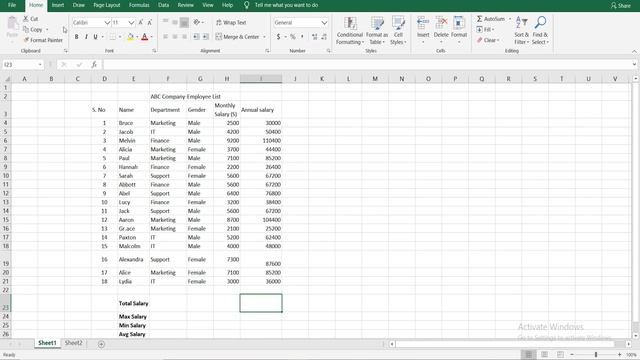Toggle Wrap Text
The image size is (640, 360).
click(x=231, y=22)
